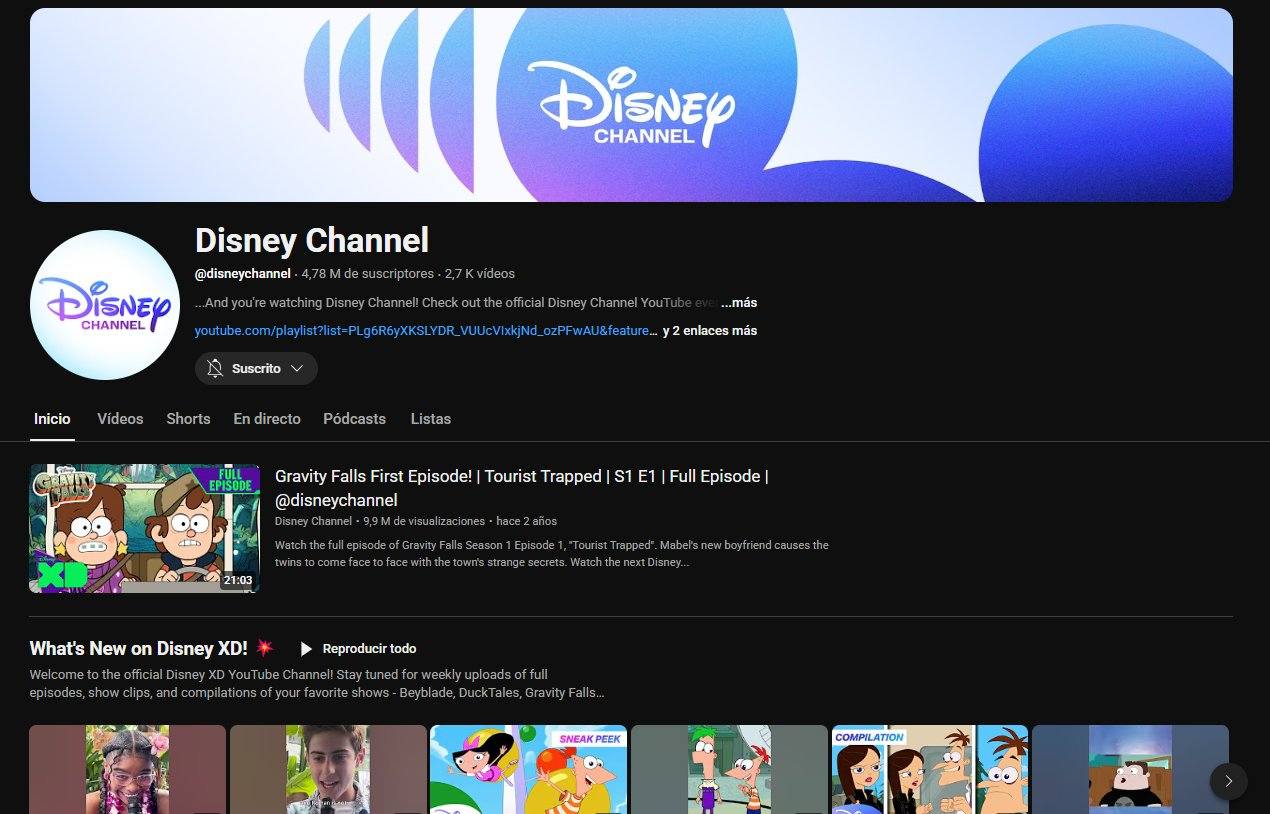Click the Disney XD welcome description text

point(317,684)
